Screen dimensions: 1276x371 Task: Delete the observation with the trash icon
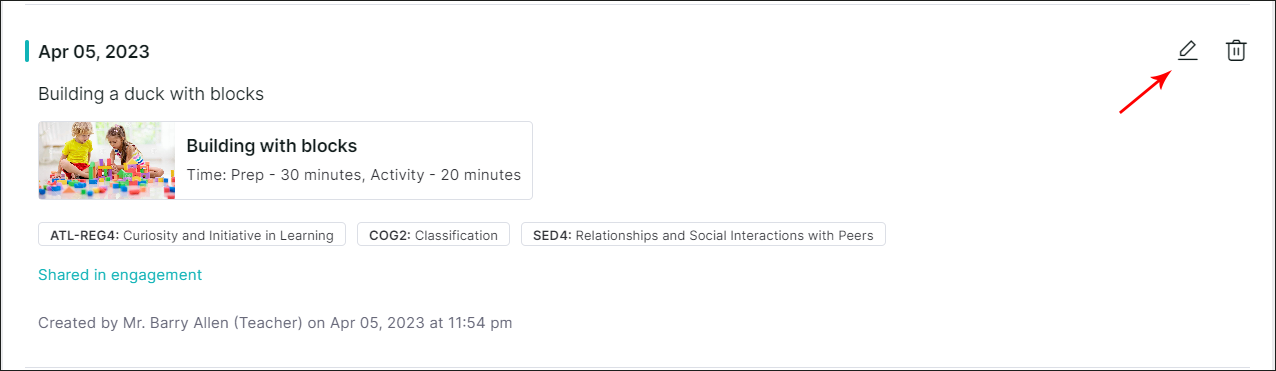pyautogui.click(x=1236, y=51)
